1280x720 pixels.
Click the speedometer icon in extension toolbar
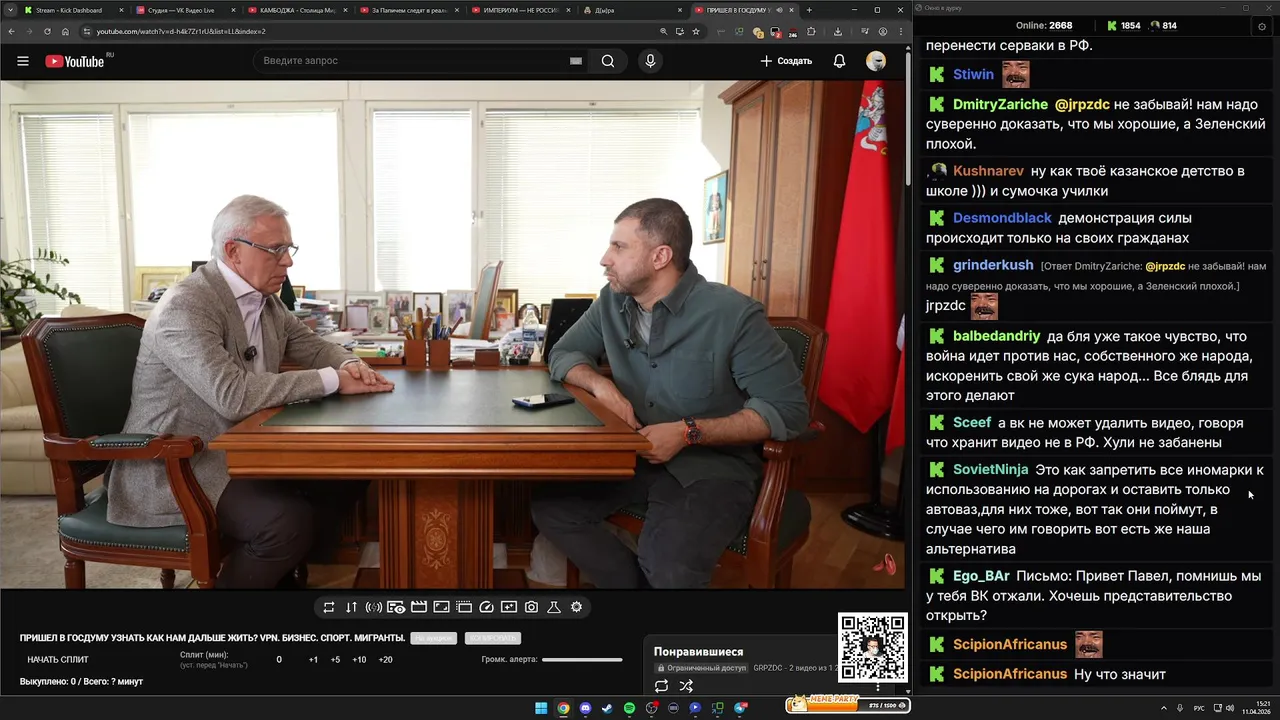click(486, 607)
